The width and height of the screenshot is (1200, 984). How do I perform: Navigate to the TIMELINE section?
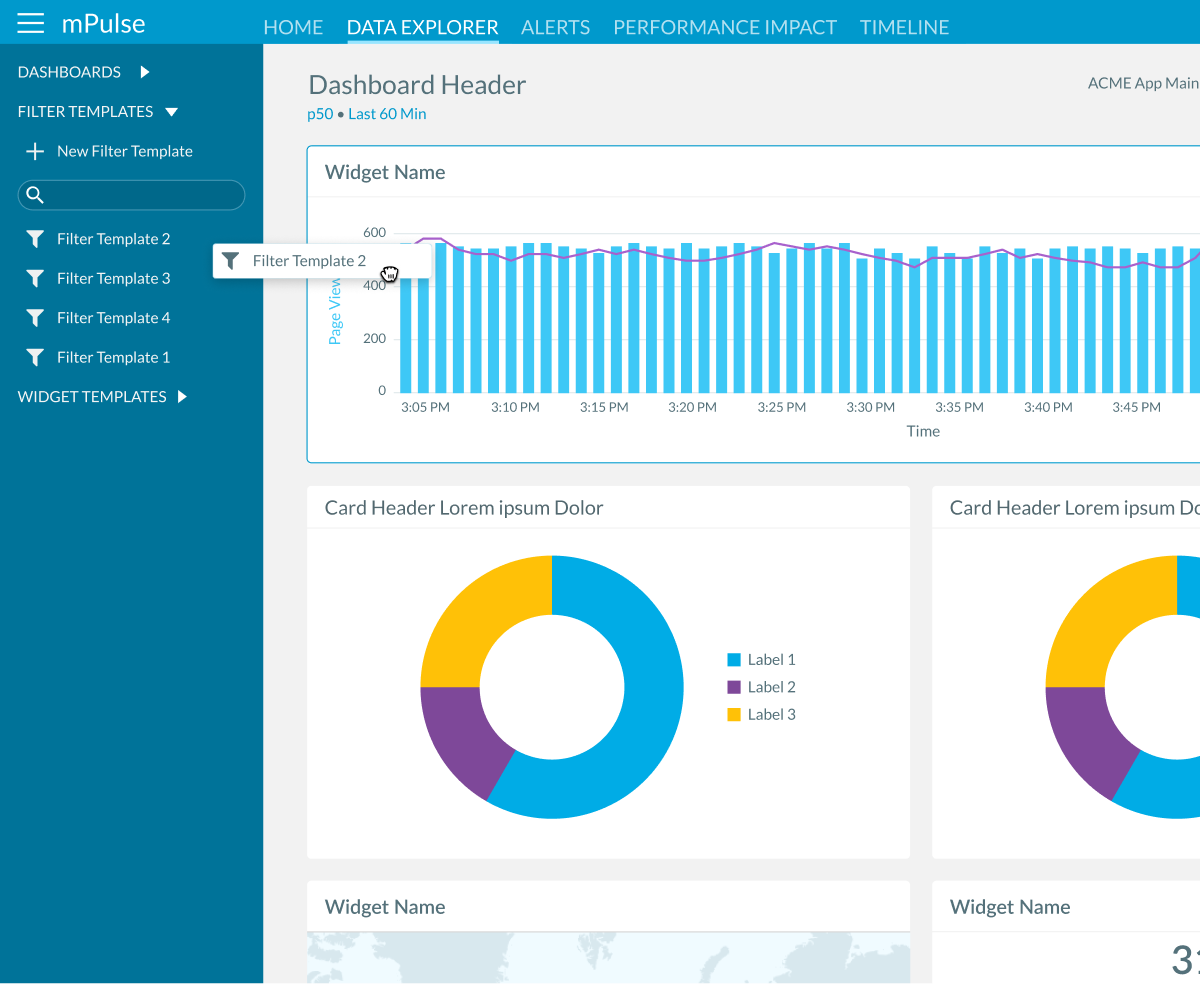[904, 27]
